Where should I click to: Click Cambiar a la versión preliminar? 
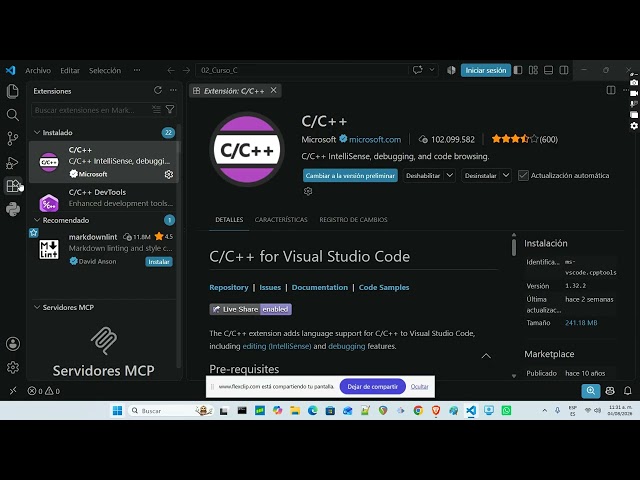click(x=350, y=176)
